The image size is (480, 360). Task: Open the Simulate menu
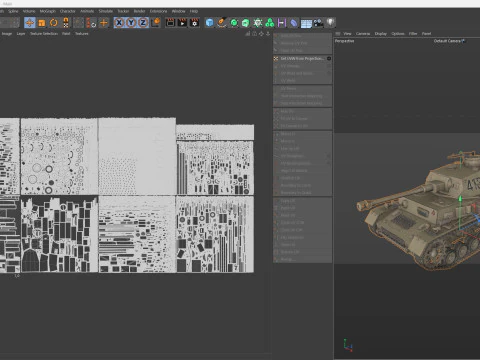tap(106, 11)
